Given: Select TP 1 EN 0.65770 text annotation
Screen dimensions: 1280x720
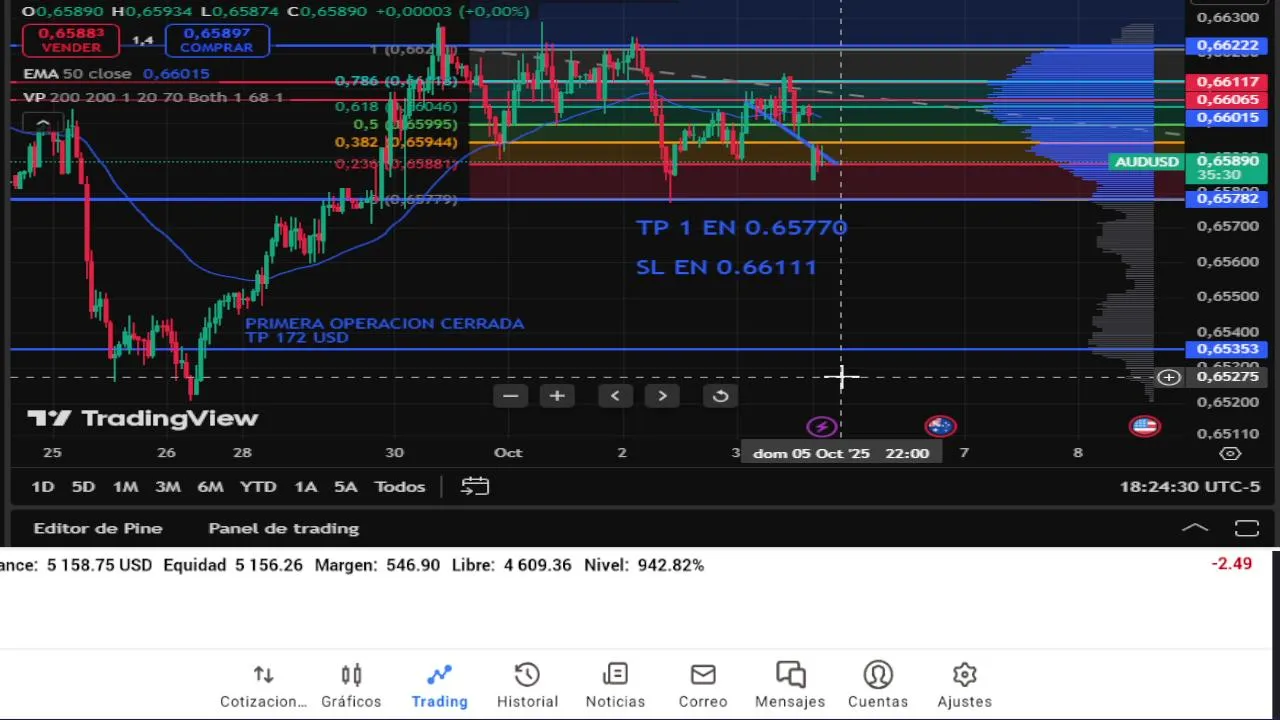Looking at the screenshot, I should pyautogui.click(x=741, y=228).
